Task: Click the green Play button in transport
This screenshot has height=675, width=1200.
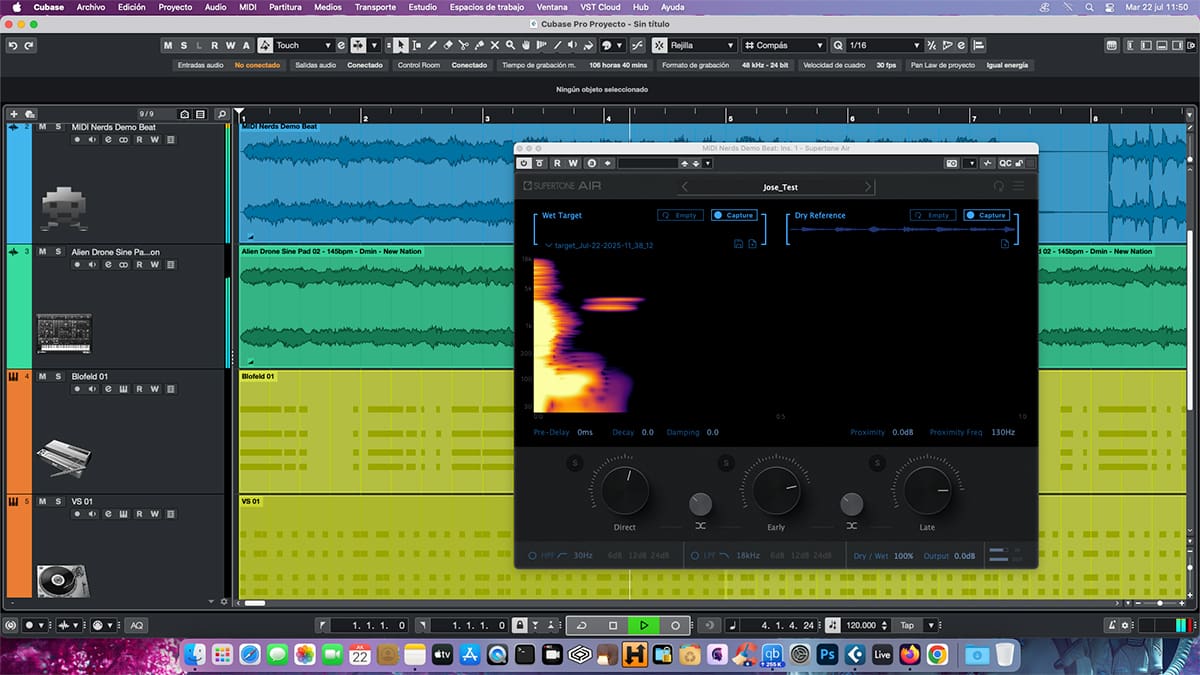Action: [644, 625]
